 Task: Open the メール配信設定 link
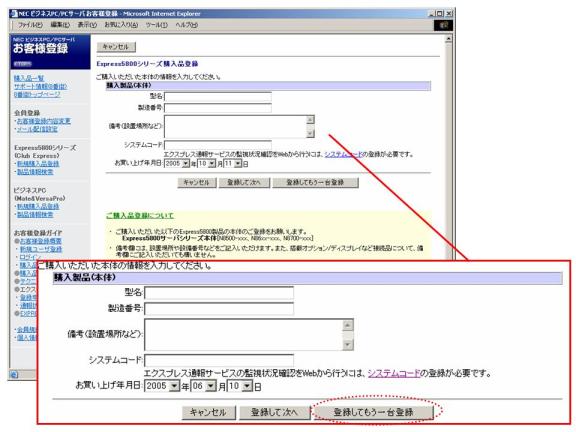click(x=37, y=129)
